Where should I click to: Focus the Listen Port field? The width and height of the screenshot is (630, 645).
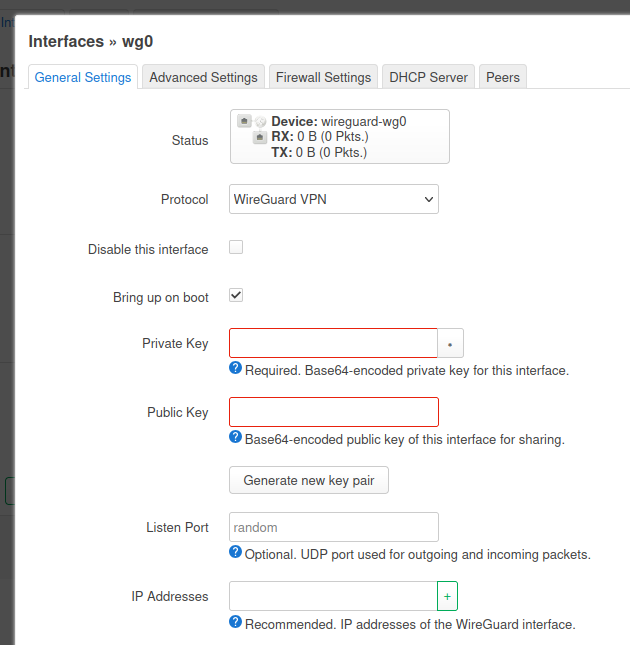pyautogui.click(x=334, y=527)
